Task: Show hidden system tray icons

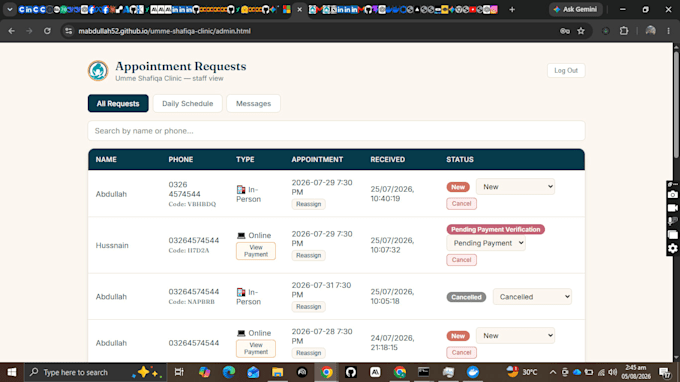Action: tap(552, 372)
